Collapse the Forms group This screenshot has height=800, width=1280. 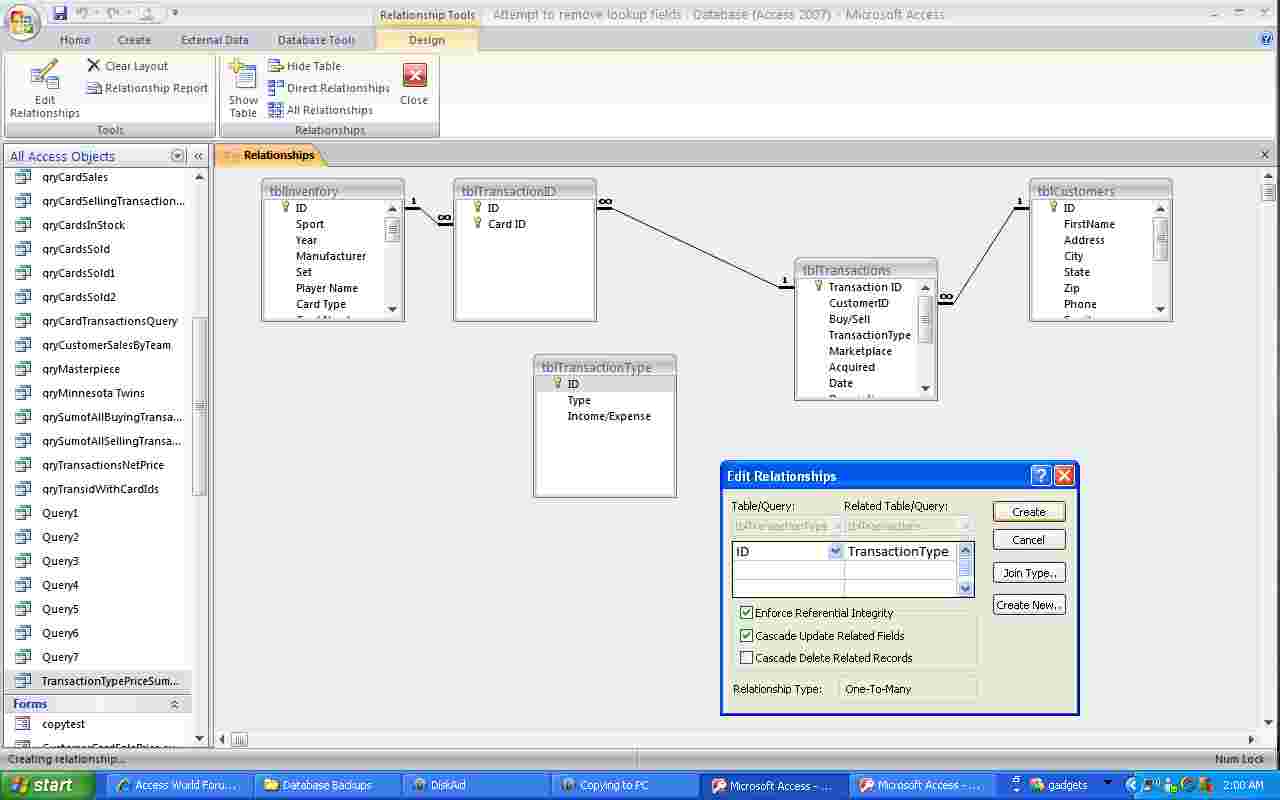pos(175,704)
